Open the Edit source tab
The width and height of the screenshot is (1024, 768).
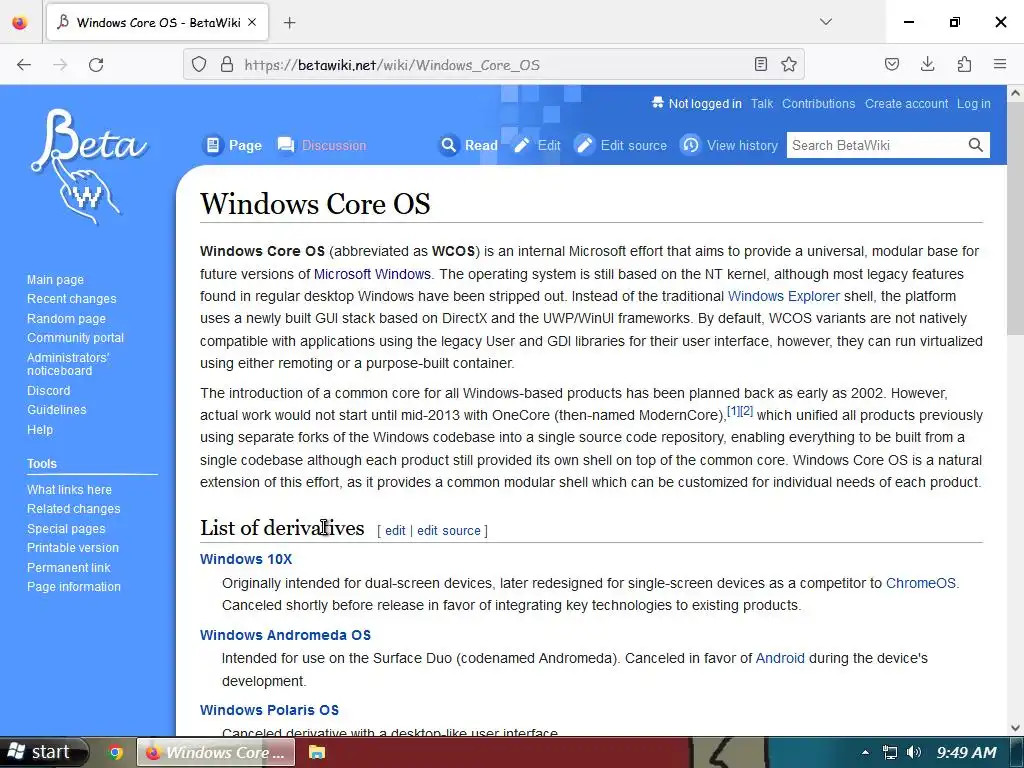point(620,145)
